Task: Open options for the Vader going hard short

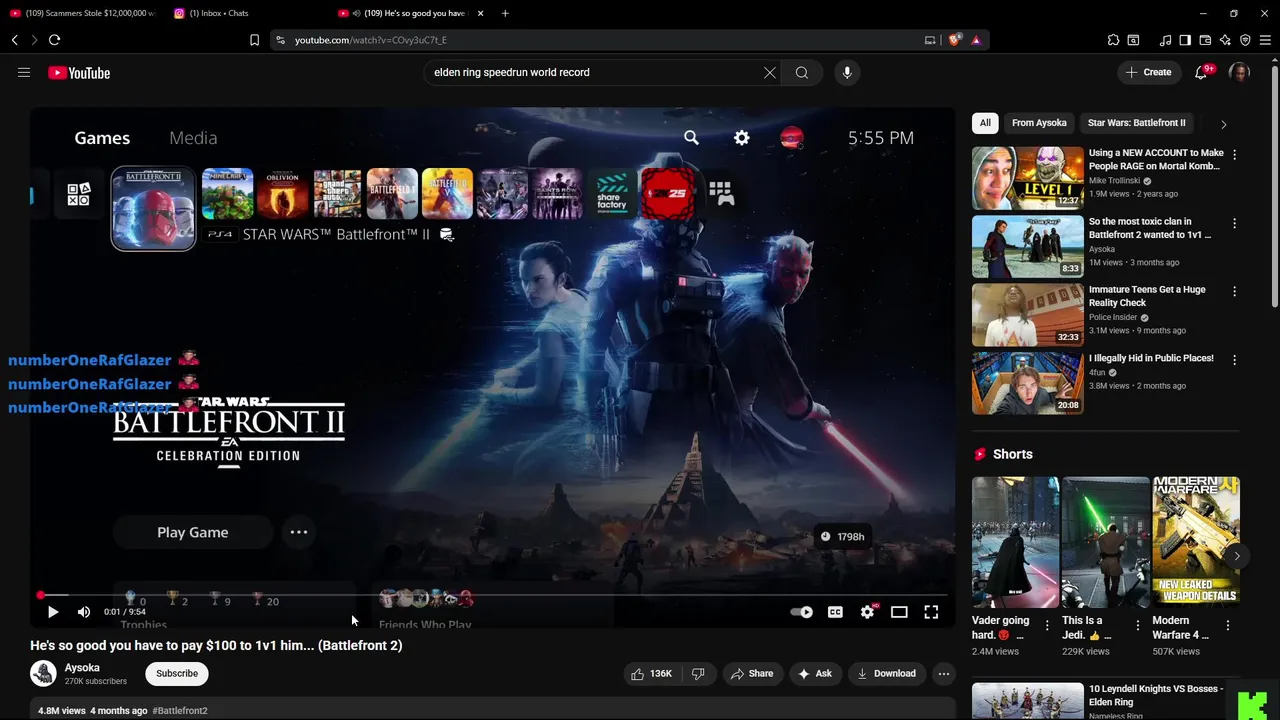Action: [1047, 626]
